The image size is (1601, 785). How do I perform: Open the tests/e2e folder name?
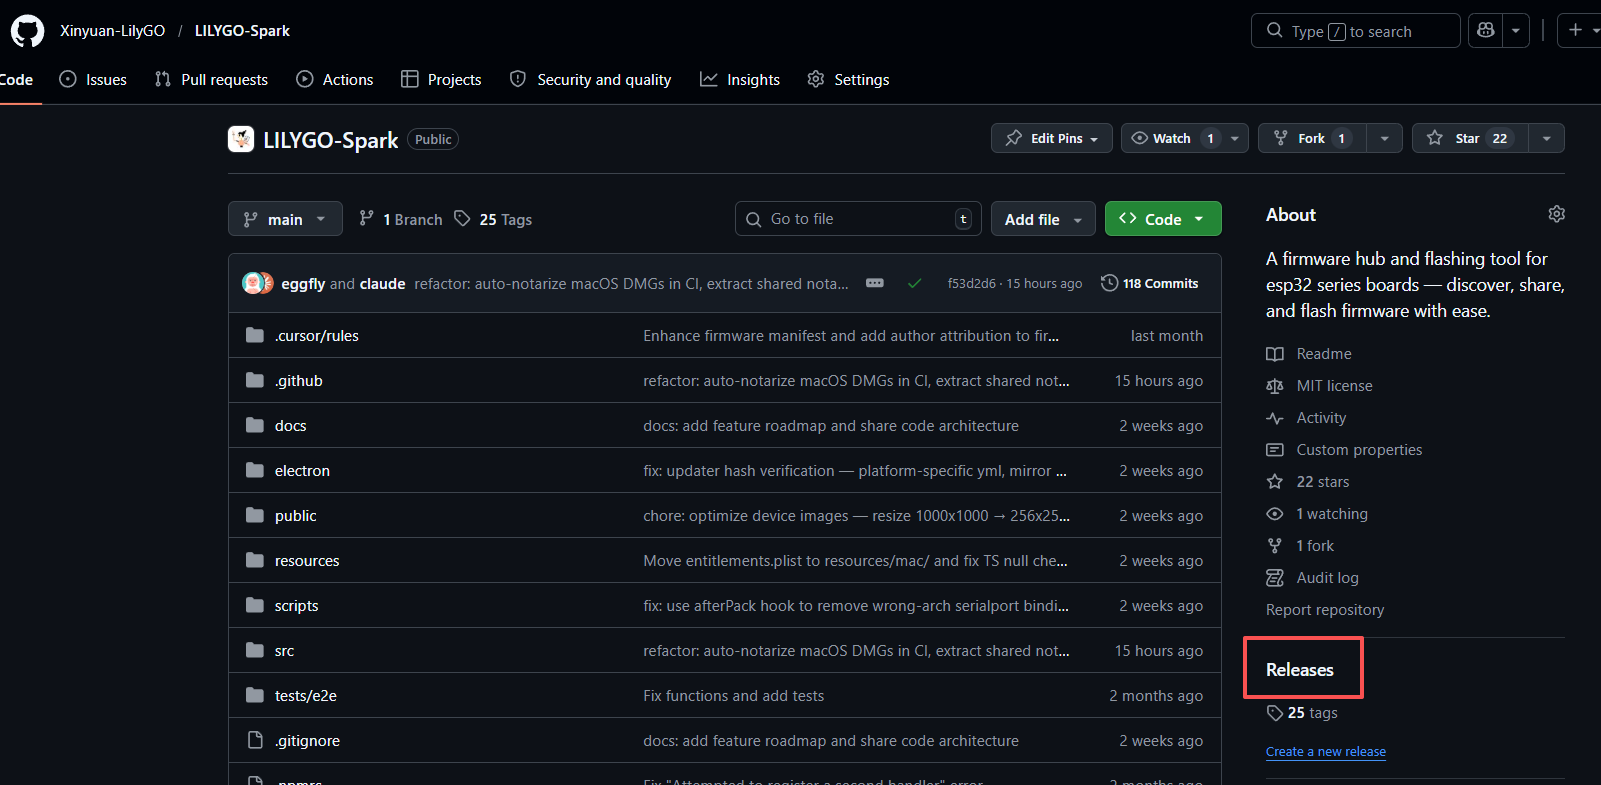point(306,696)
